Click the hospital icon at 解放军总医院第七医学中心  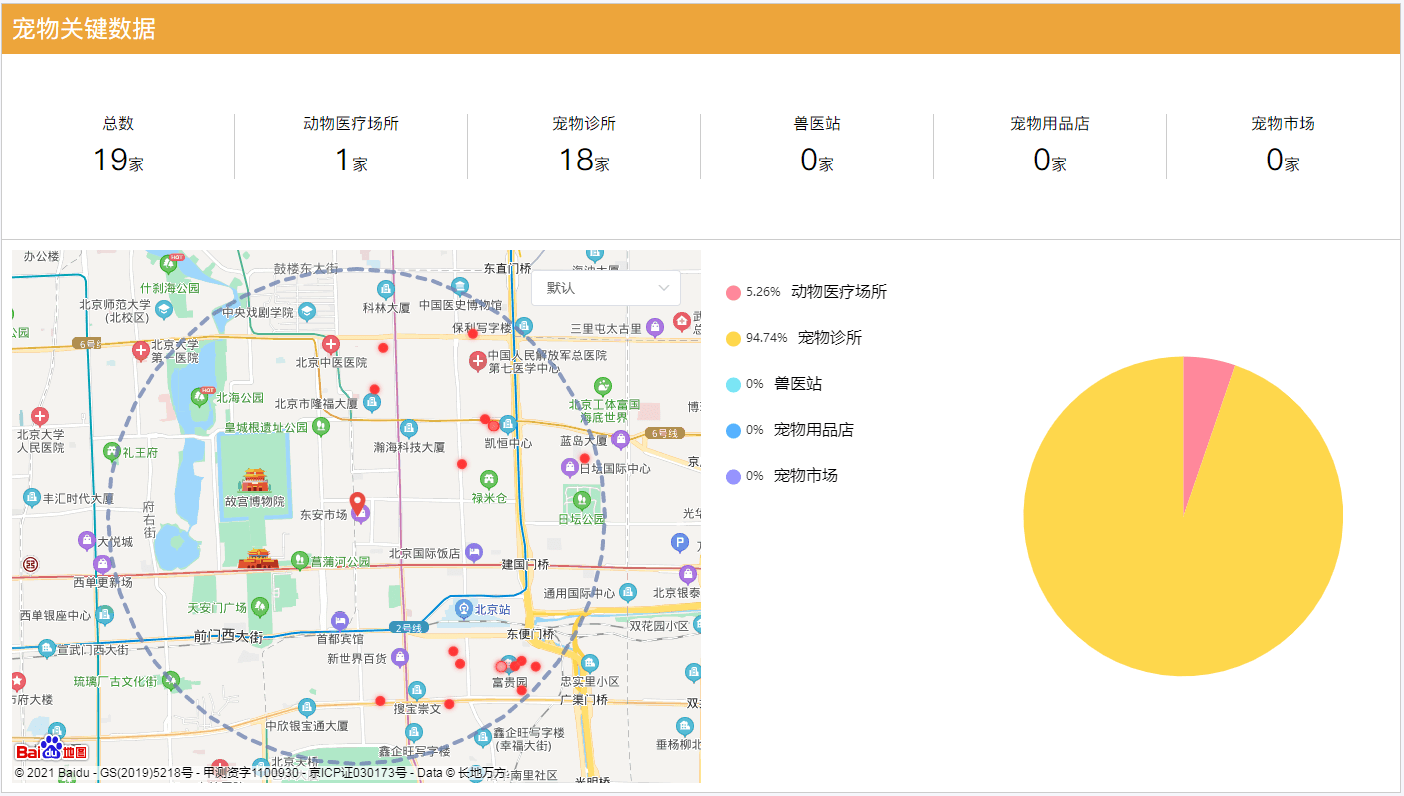point(478,360)
